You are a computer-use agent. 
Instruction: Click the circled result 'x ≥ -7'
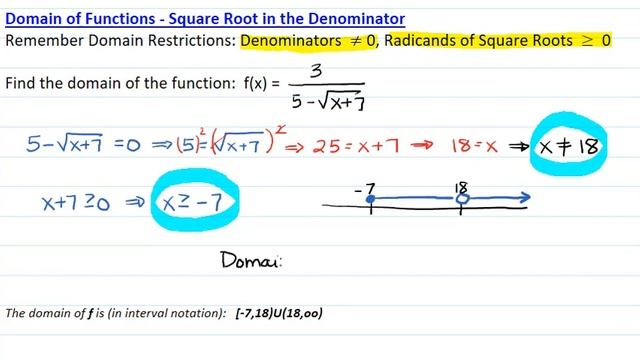[195, 200]
